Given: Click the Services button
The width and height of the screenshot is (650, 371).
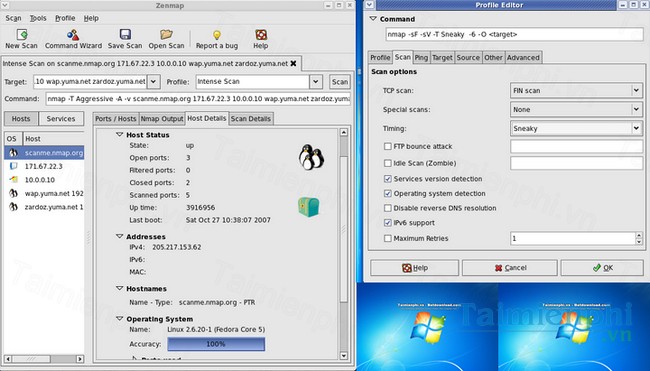Looking at the screenshot, I should pos(61,119).
